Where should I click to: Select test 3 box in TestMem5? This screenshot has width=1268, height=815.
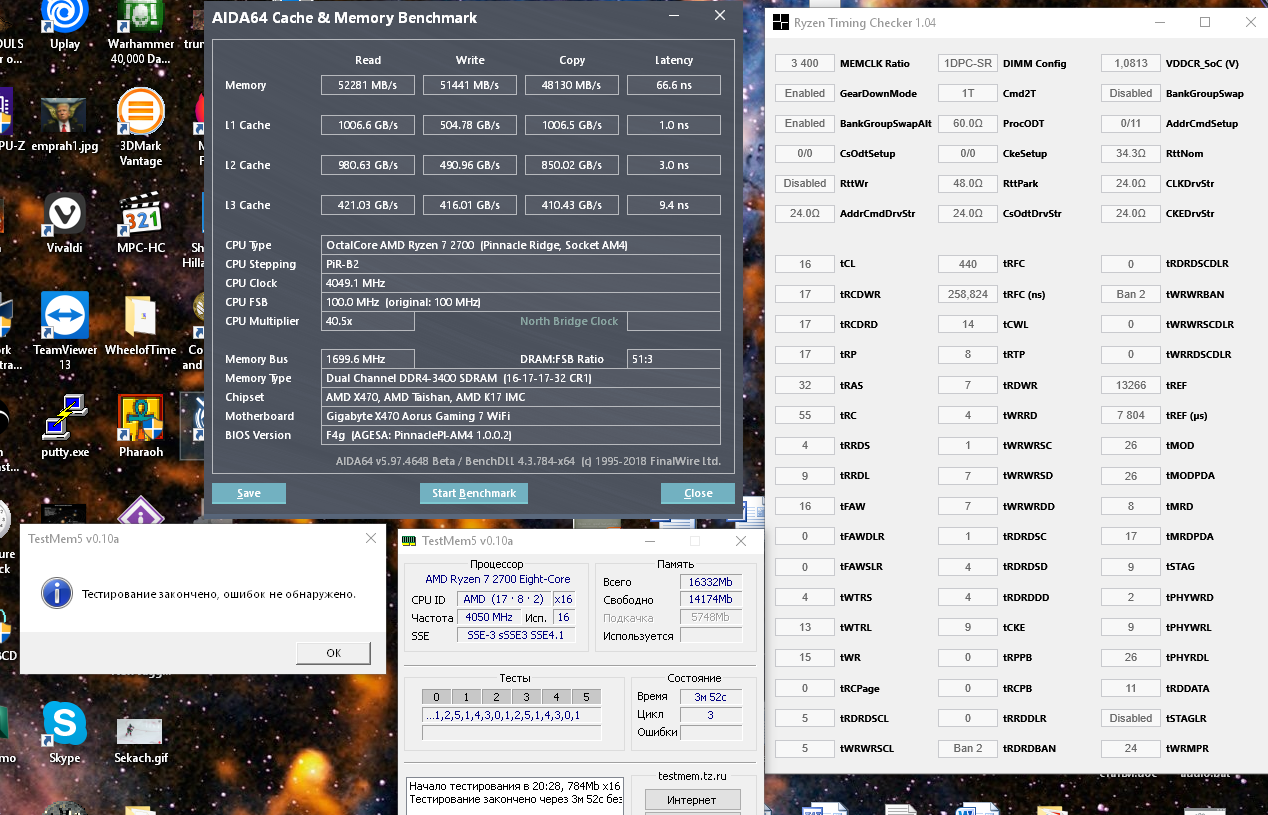click(x=526, y=697)
